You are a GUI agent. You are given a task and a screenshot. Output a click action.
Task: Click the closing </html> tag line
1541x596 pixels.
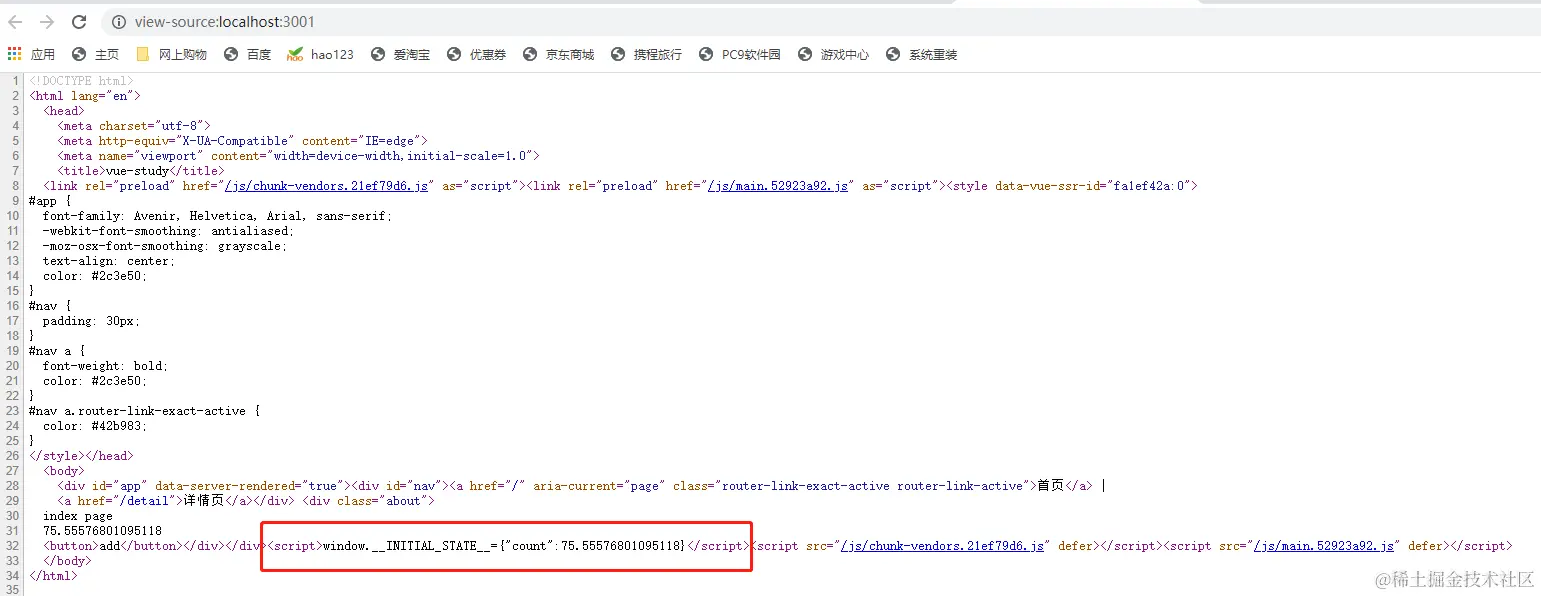(x=53, y=576)
